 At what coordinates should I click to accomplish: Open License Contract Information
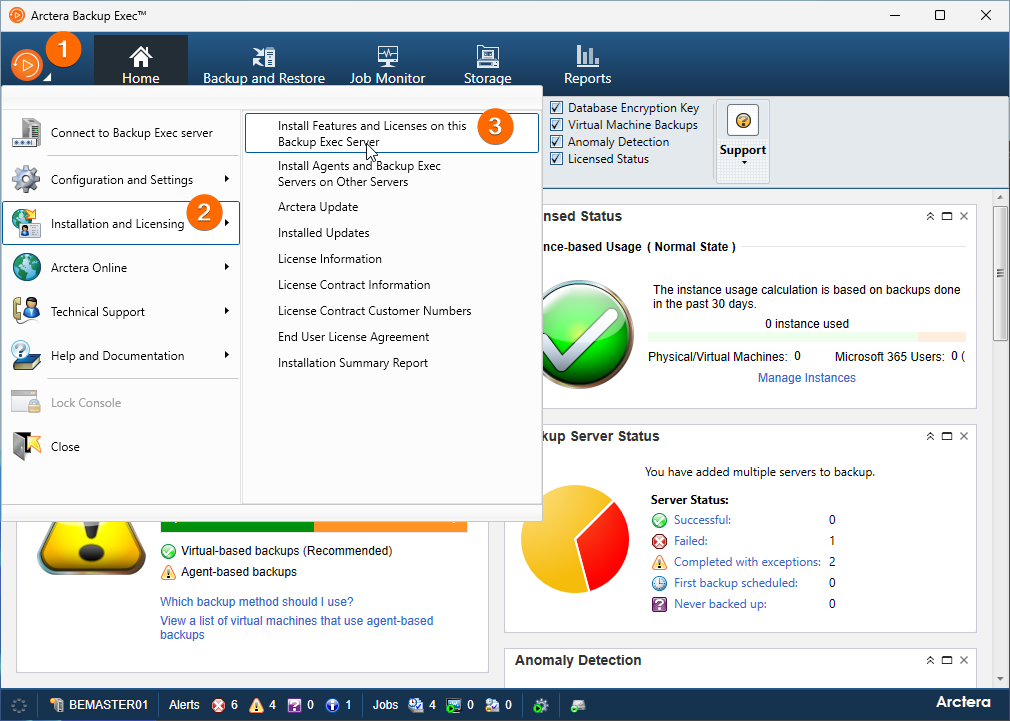point(354,284)
